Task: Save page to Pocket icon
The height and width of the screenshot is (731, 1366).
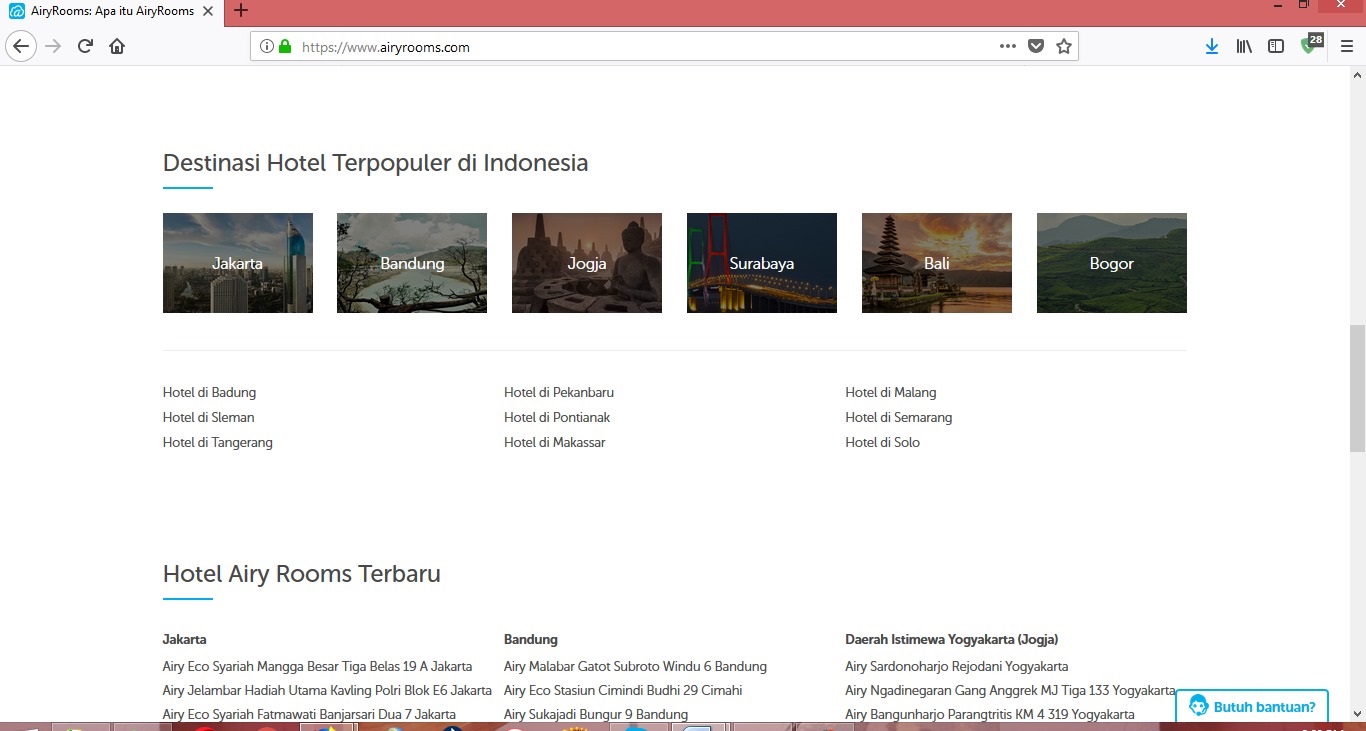Action: click(1036, 46)
